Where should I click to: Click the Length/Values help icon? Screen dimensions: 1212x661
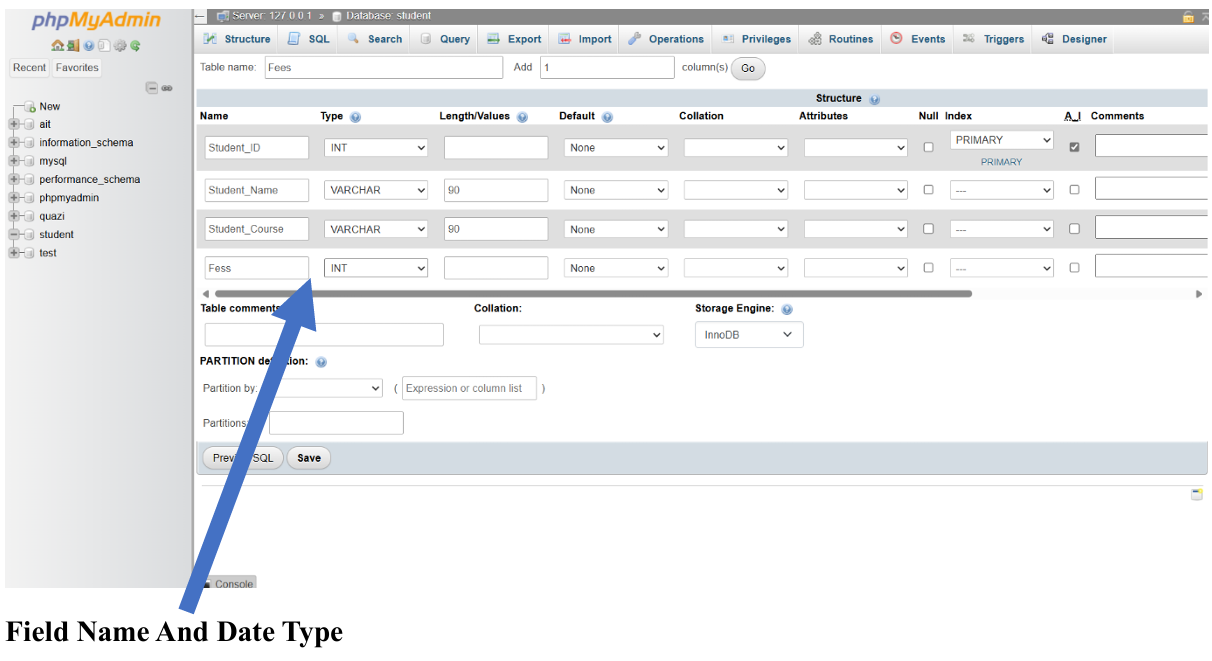(522, 117)
